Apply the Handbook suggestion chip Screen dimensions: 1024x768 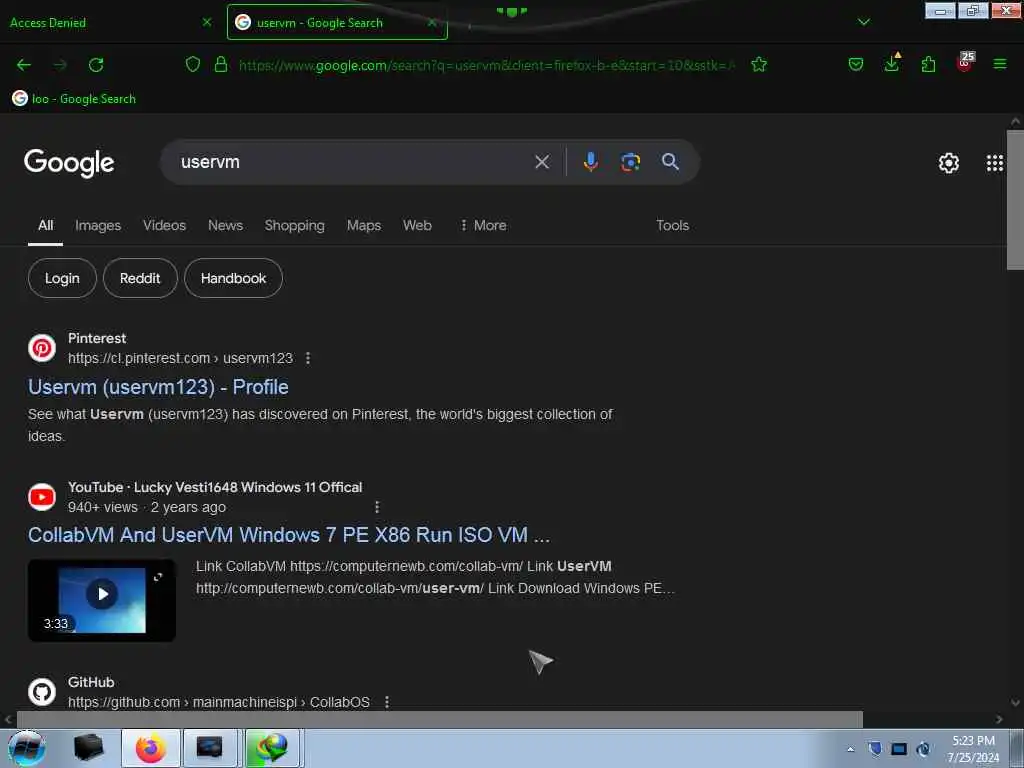click(233, 278)
